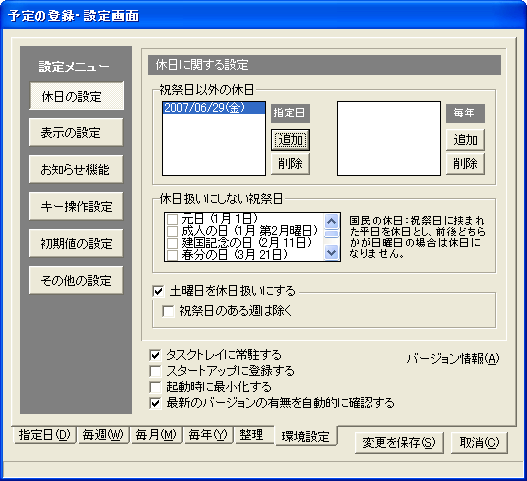527x481 pixels.
Task: Uncheck 土曜日を休日扱いにする checkbox
Action: (158, 291)
